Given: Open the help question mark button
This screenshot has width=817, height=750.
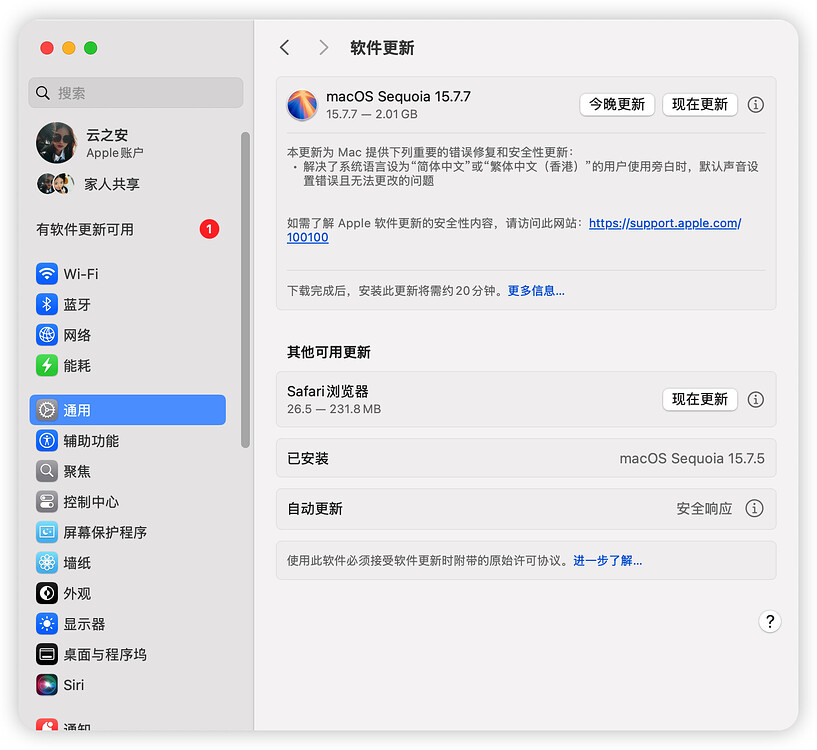Looking at the screenshot, I should [770, 621].
